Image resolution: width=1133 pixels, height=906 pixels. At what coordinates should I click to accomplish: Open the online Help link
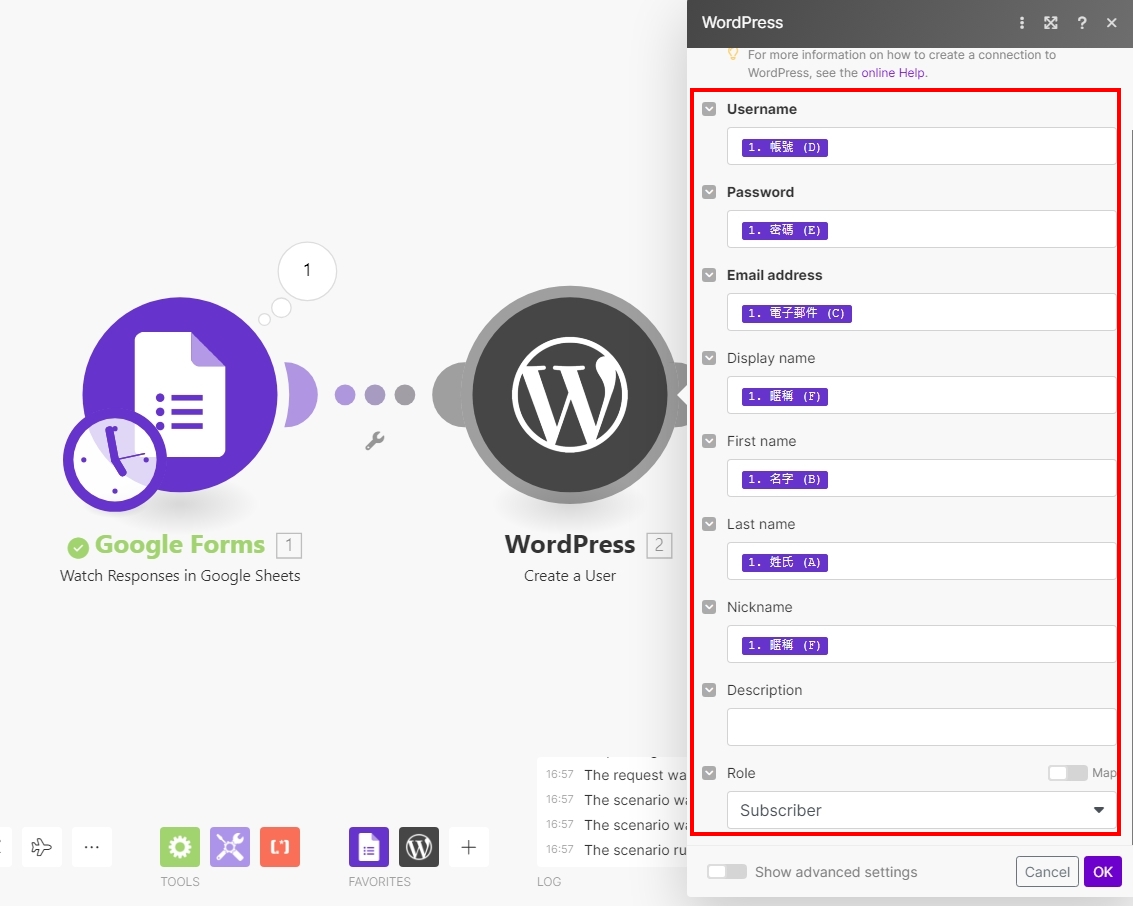pos(893,72)
